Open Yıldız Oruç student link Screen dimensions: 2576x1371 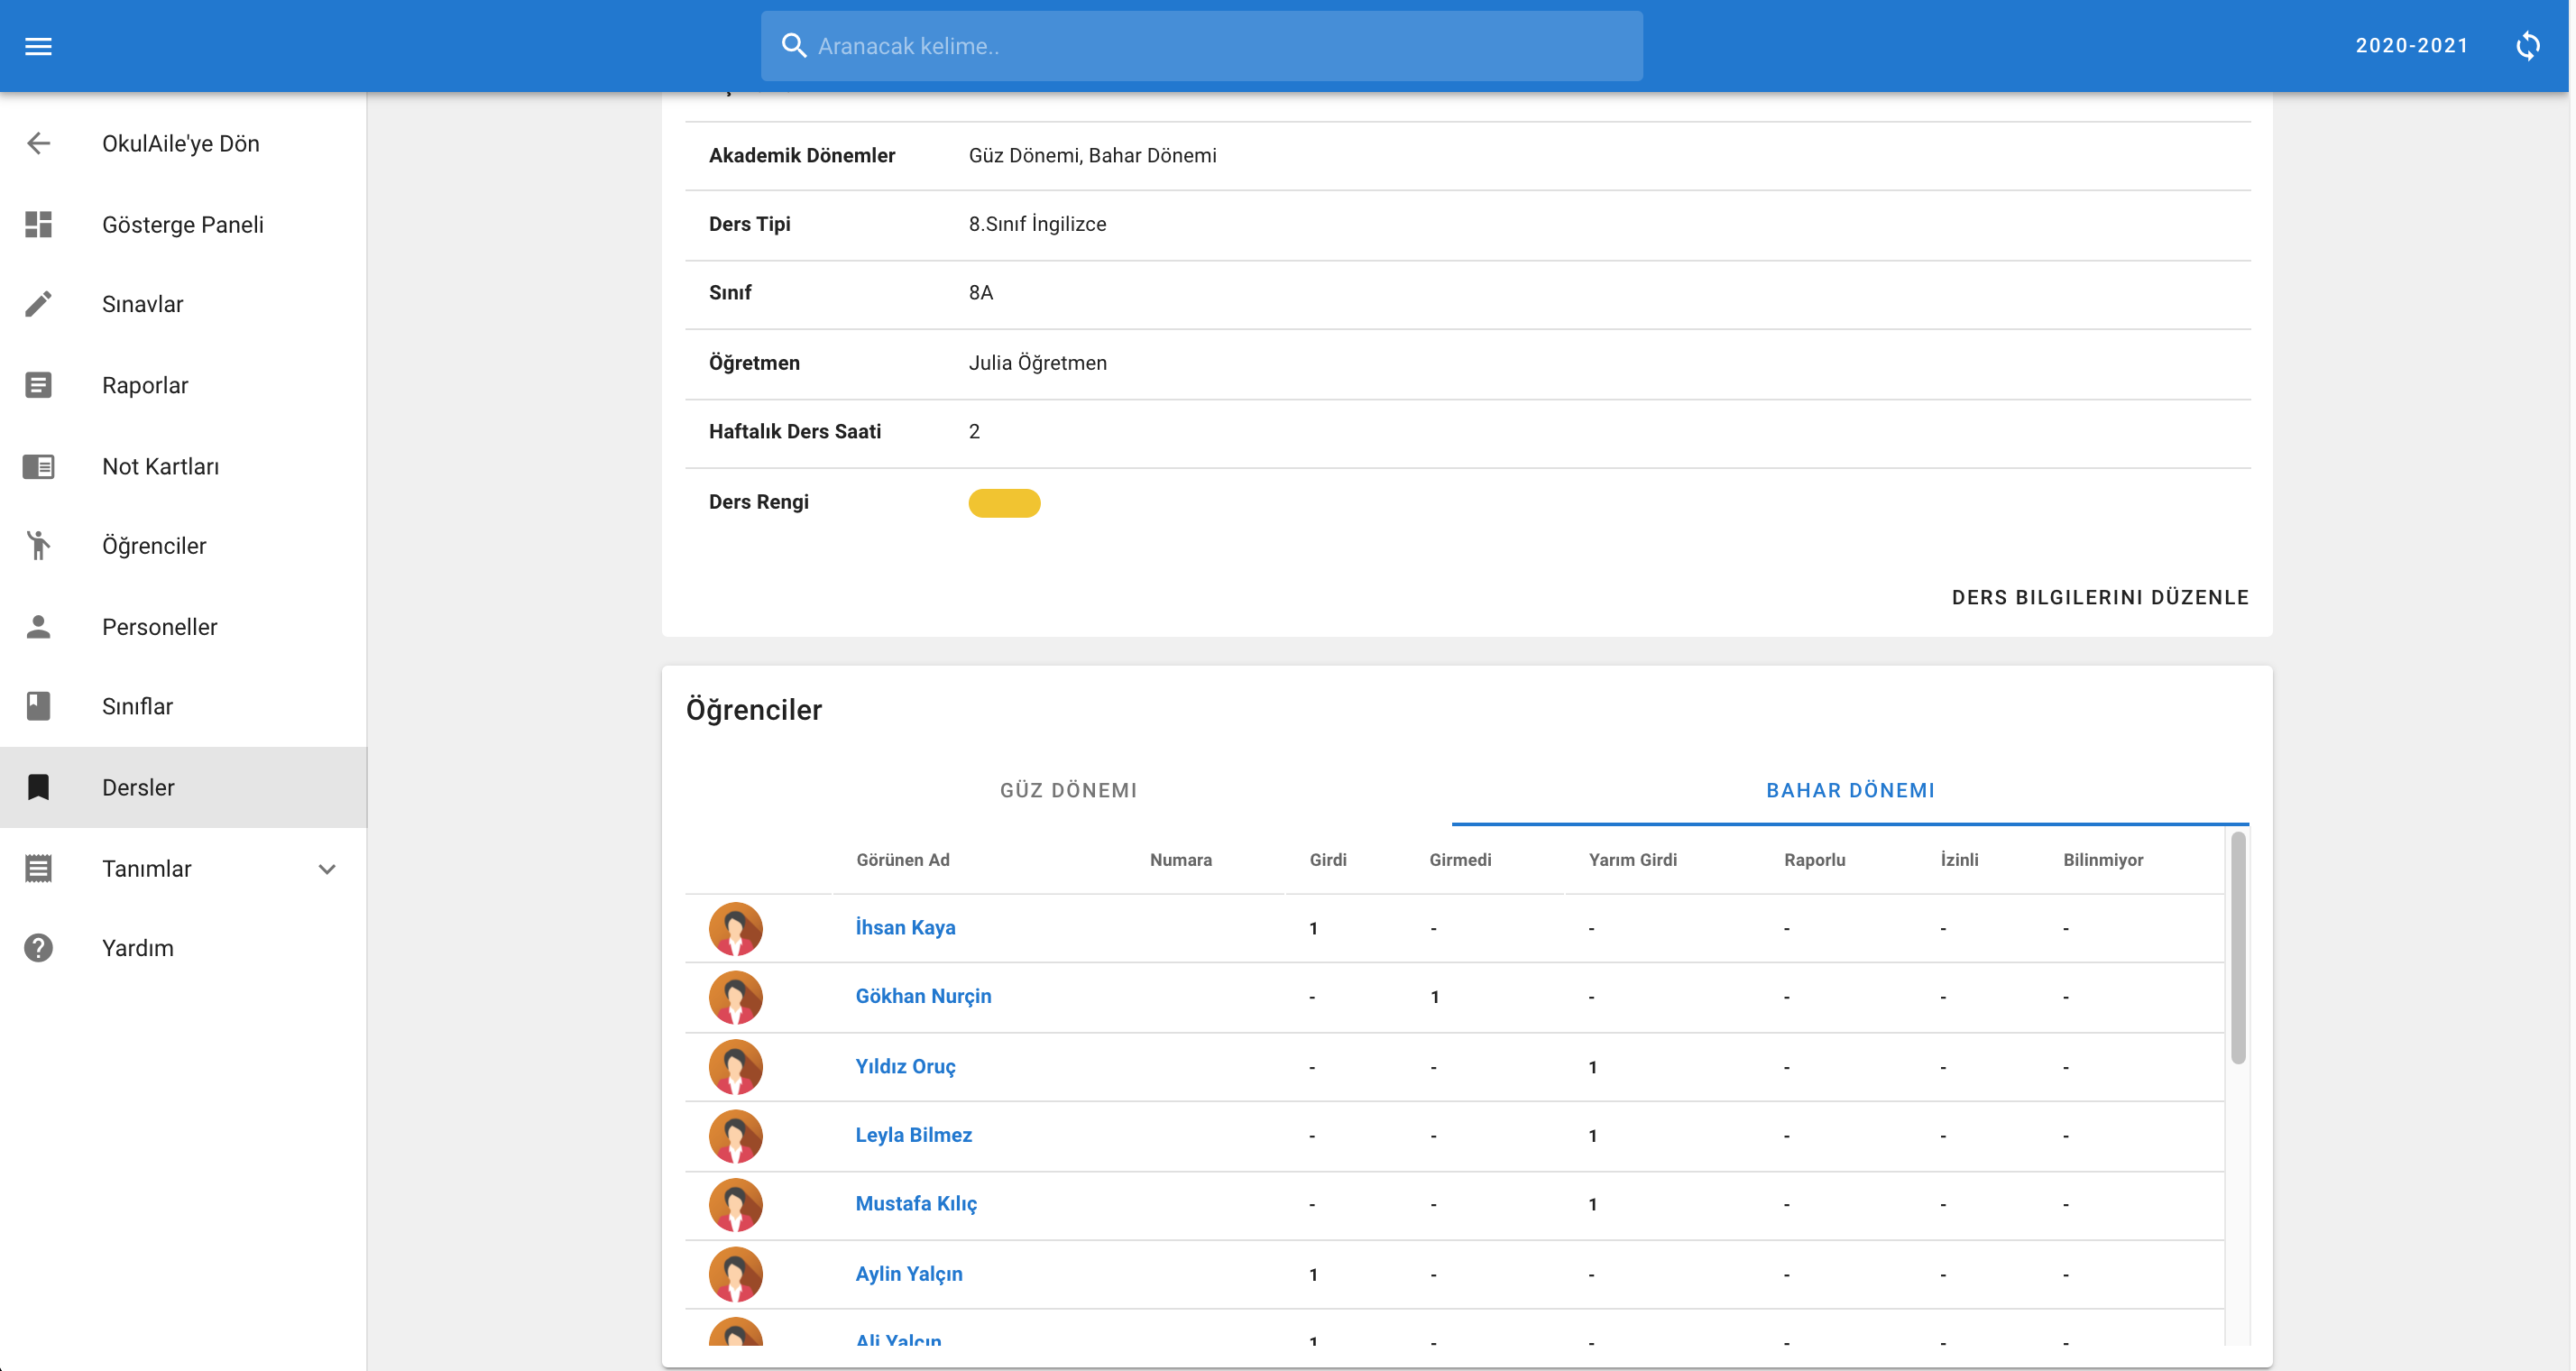pyautogui.click(x=905, y=1067)
